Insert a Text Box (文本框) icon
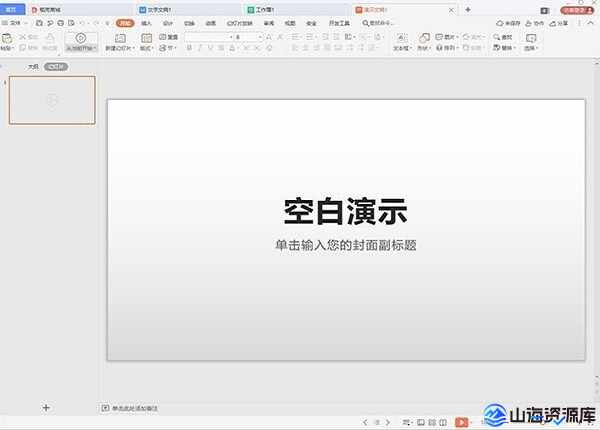Viewport: 600px width, 430px height. tap(402, 37)
